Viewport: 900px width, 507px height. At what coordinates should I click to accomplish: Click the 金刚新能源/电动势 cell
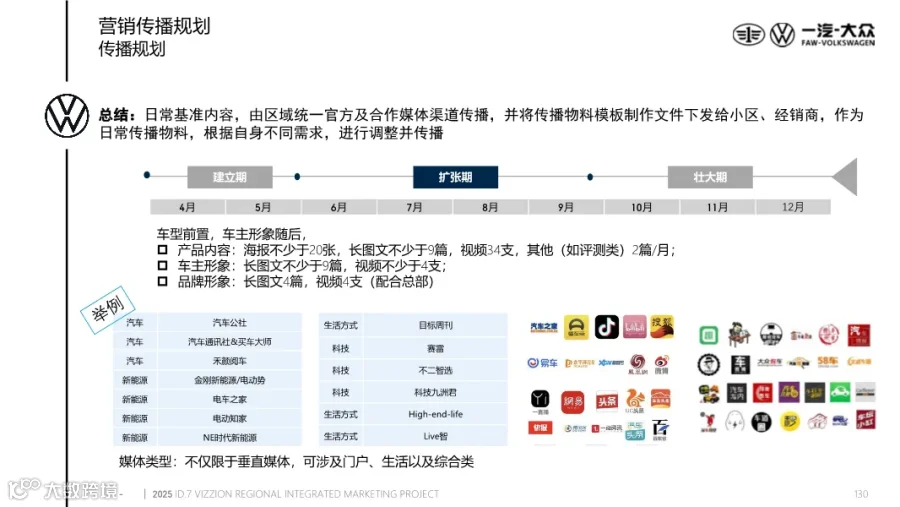(x=230, y=380)
